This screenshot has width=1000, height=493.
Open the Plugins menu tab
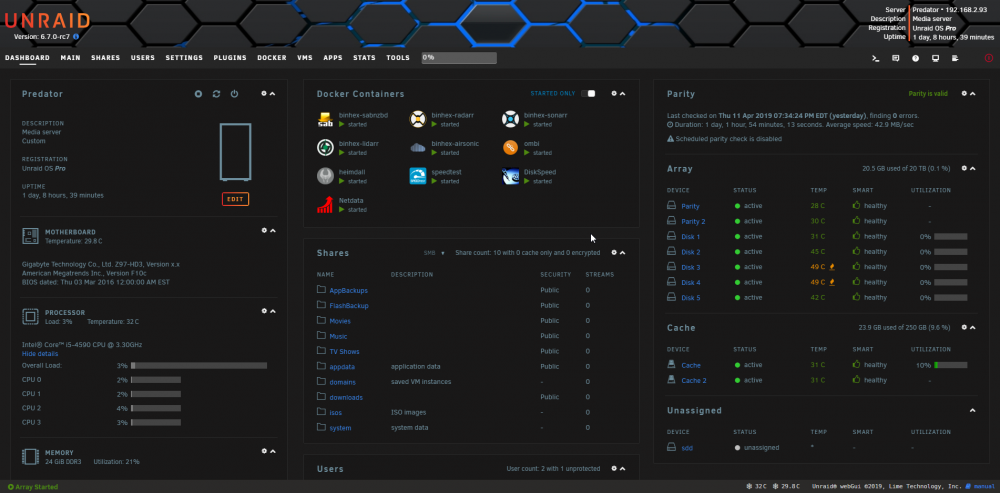[x=230, y=57]
